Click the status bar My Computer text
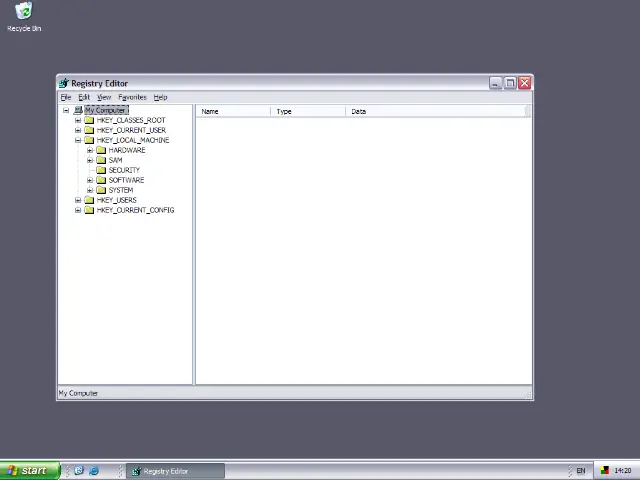640x480 pixels. (78, 393)
